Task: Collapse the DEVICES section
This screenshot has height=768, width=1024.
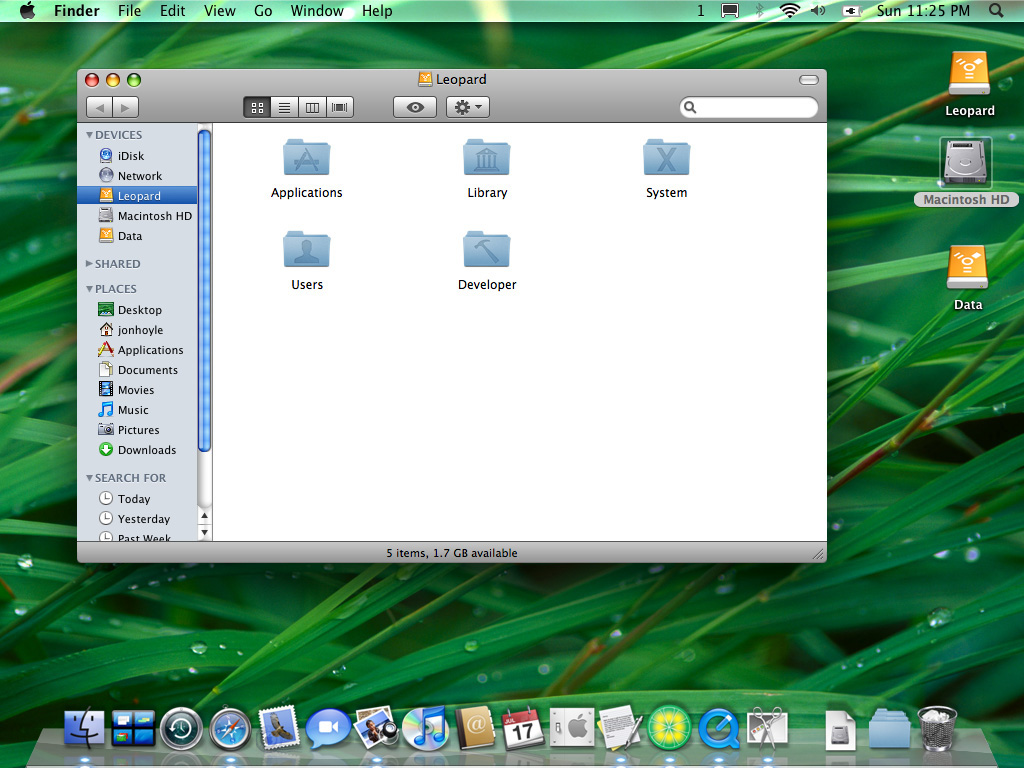Action: click(89, 135)
